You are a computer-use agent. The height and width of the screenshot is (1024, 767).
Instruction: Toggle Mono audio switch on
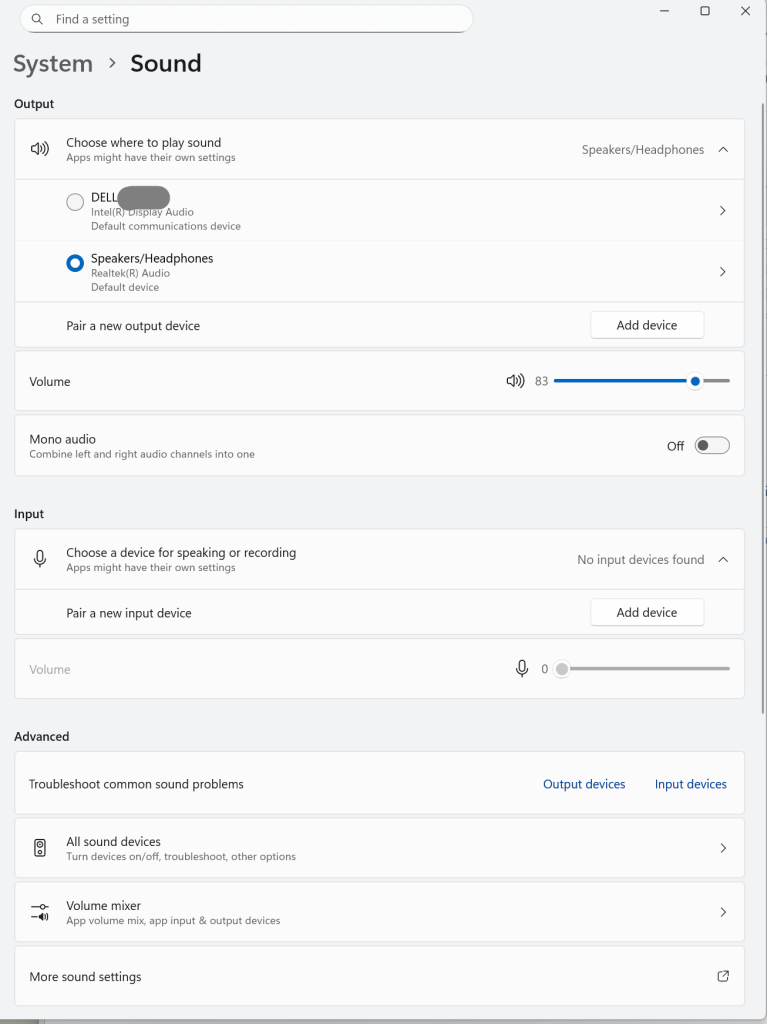pos(712,446)
